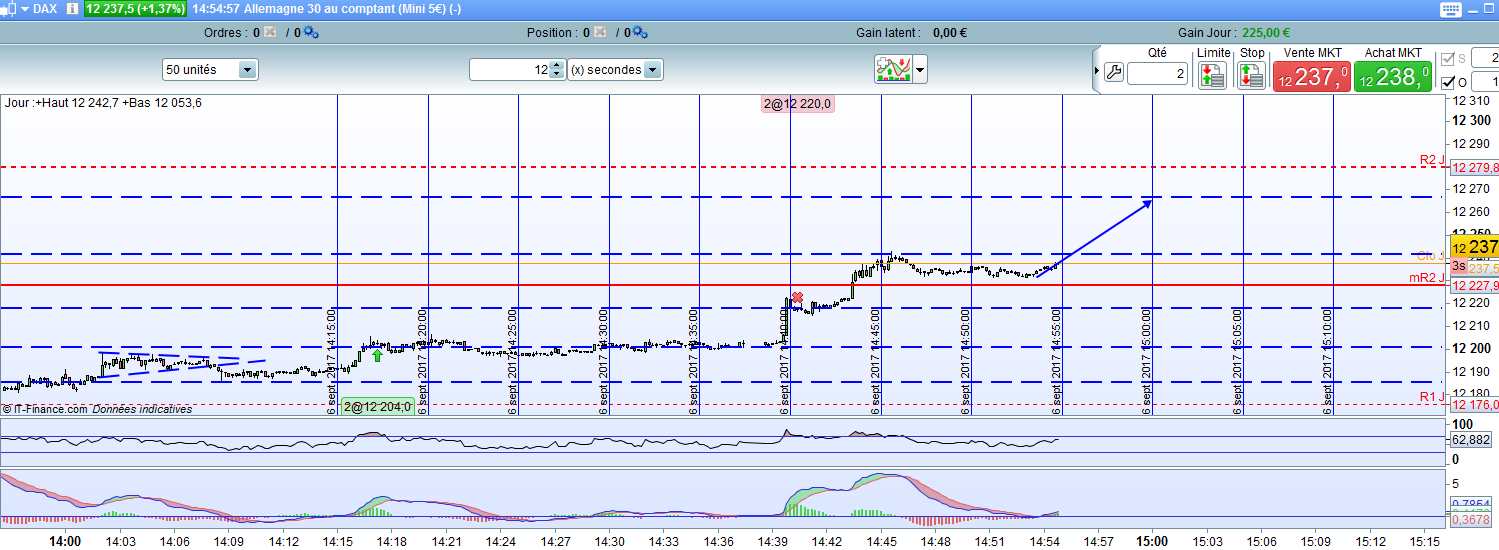Open the 50 unités dropdown
This screenshot has width=1499, height=550.
(x=210, y=70)
